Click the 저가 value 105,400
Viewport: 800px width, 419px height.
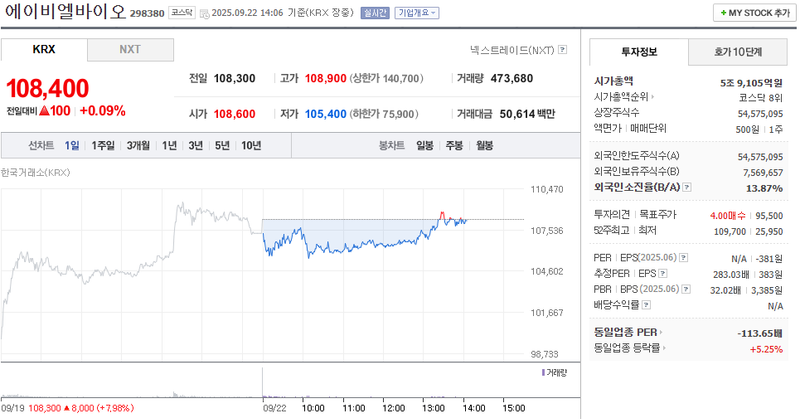click(x=326, y=114)
